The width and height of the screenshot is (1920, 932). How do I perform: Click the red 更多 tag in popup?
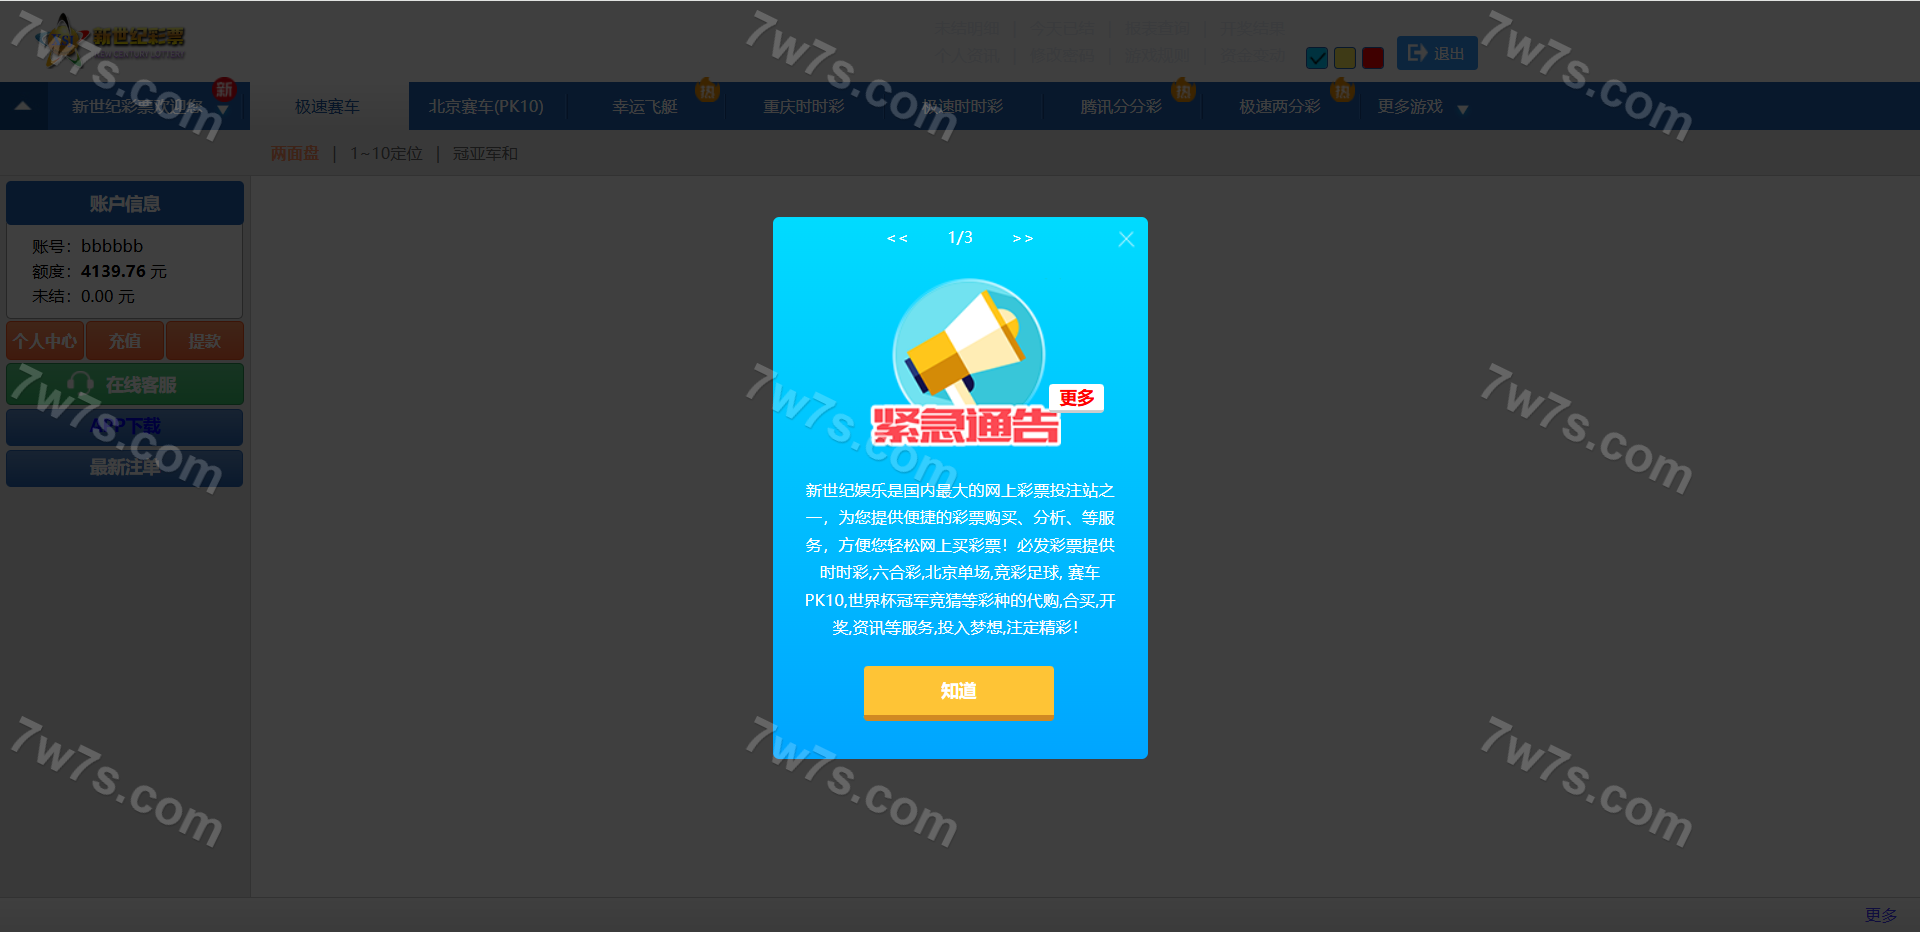tap(1076, 398)
